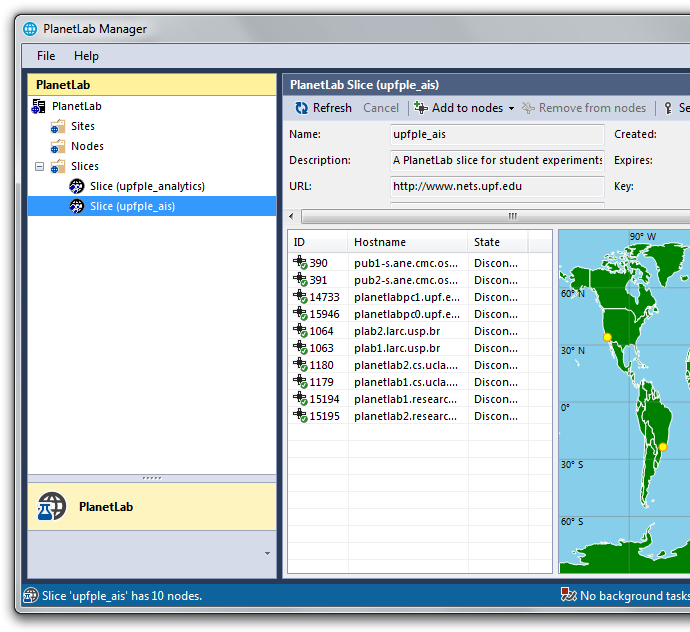Open the File menu

click(x=46, y=56)
